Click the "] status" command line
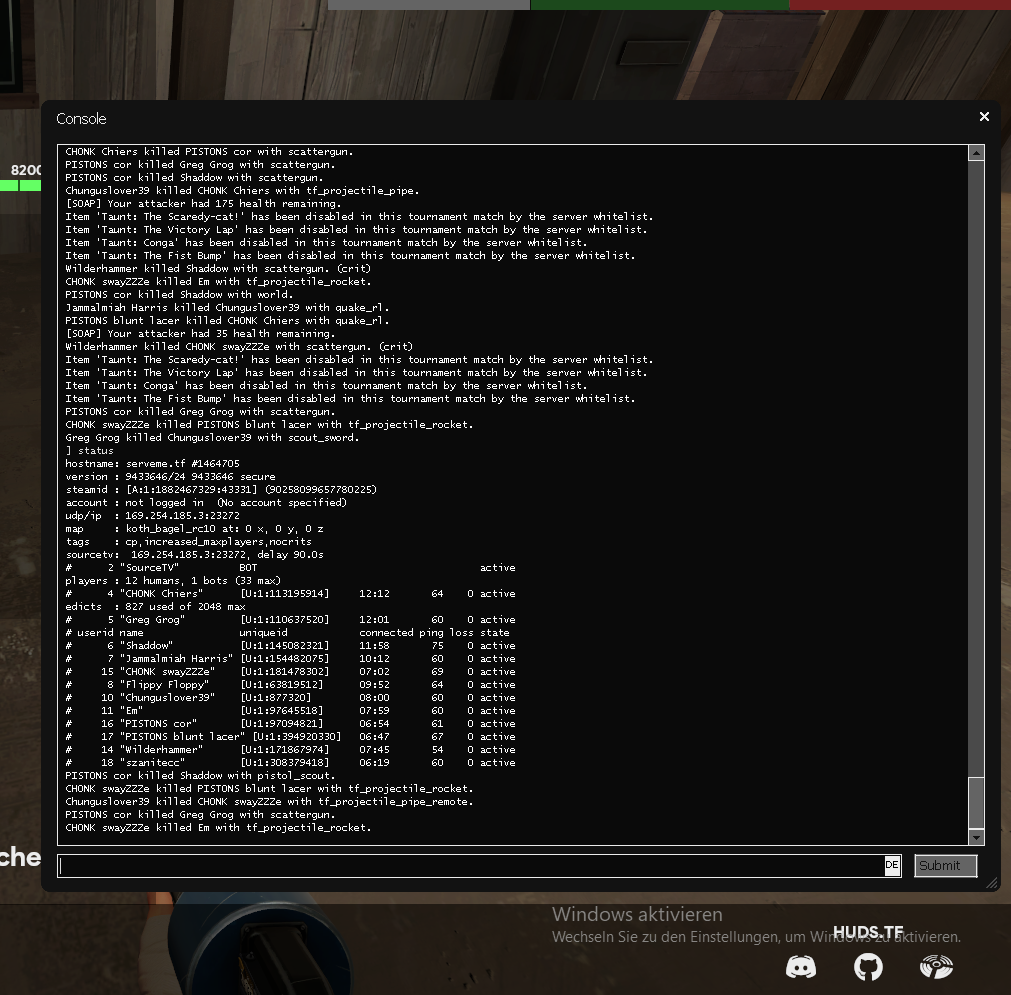This screenshot has width=1011, height=995. click(x=90, y=451)
